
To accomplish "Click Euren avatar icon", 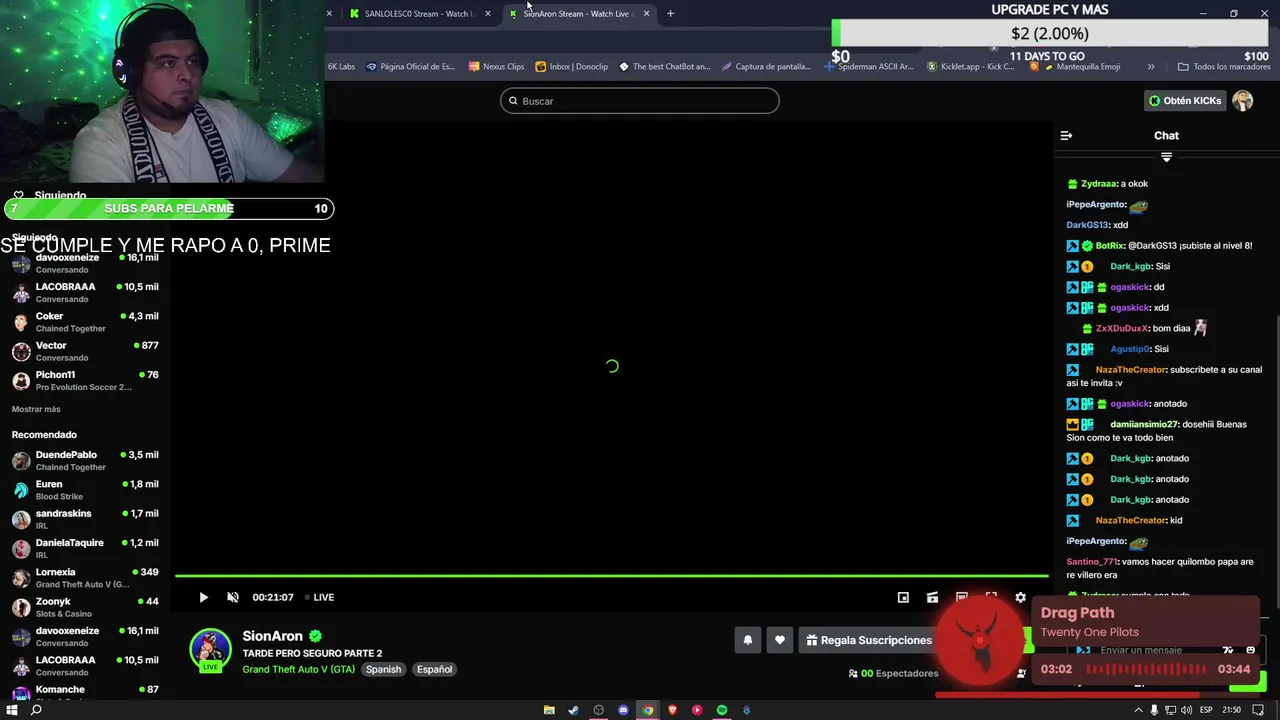I will [21, 490].
